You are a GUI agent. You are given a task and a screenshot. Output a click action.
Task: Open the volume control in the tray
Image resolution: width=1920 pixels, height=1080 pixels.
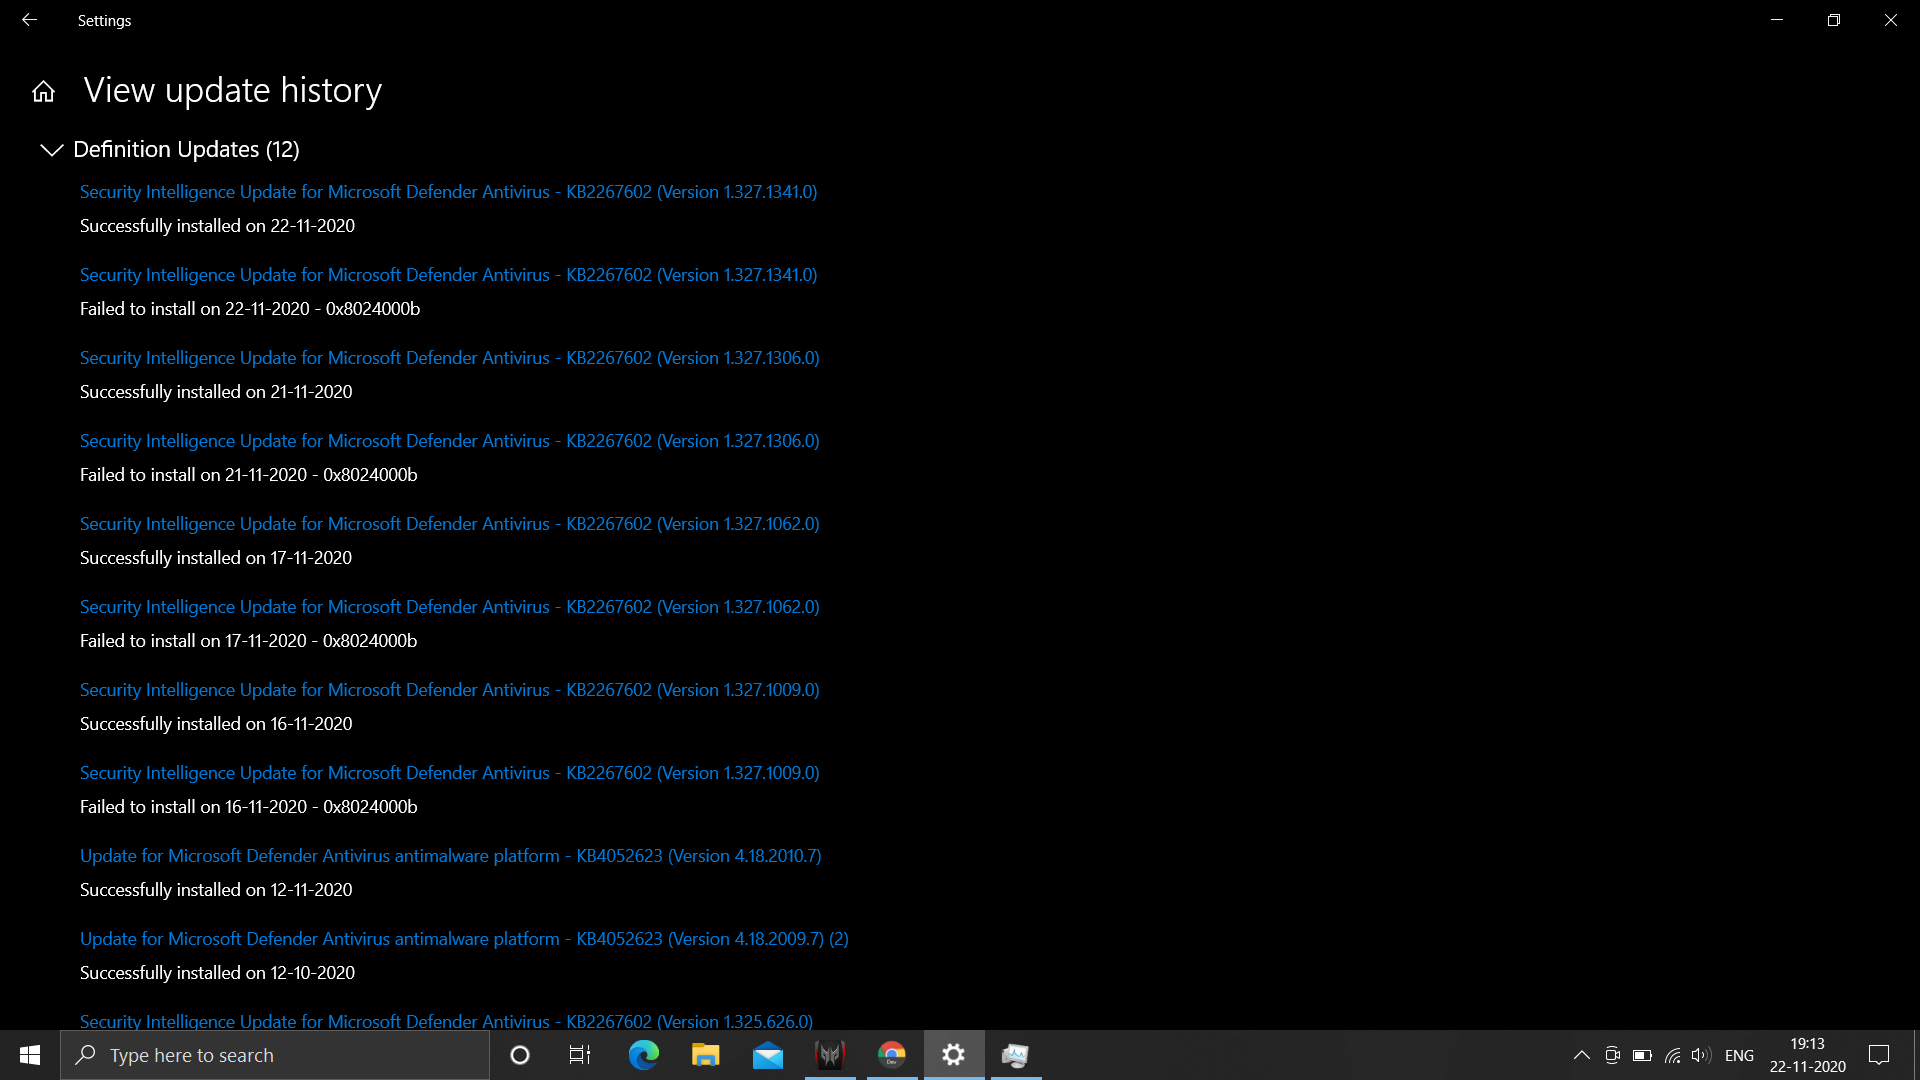tap(1701, 1055)
